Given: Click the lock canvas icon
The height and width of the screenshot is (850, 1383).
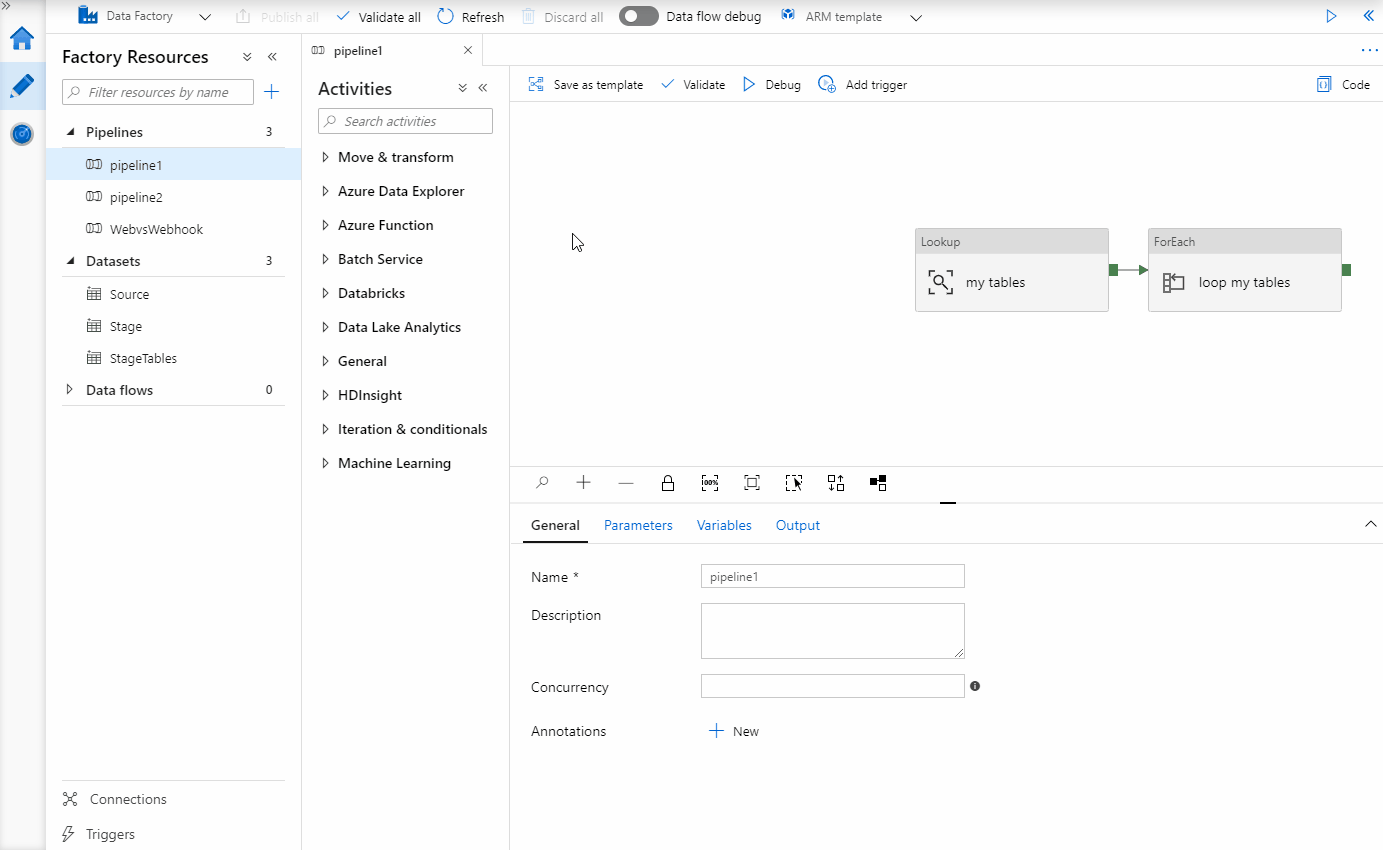Looking at the screenshot, I should (668, 483).
